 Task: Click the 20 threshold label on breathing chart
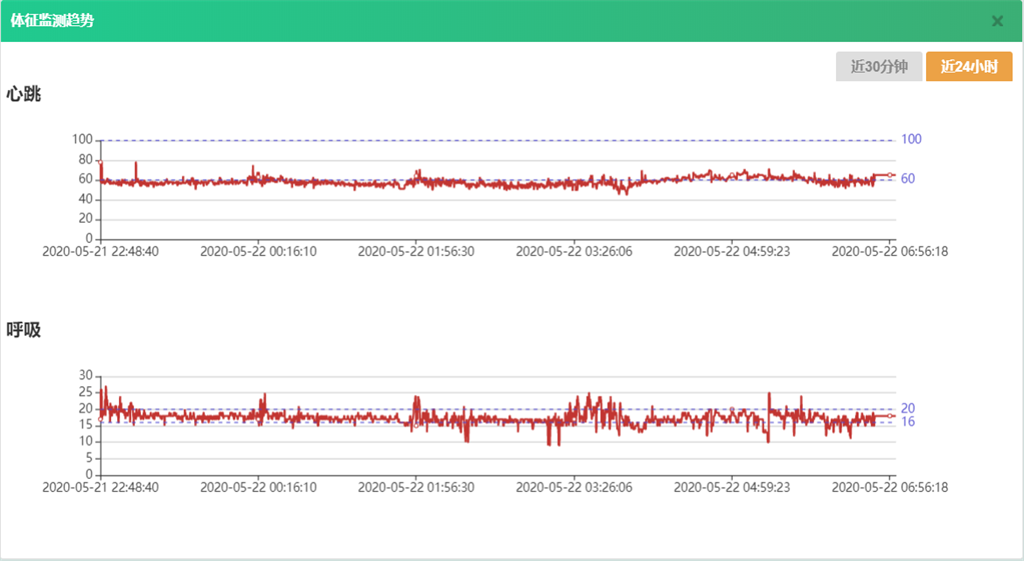908,408
